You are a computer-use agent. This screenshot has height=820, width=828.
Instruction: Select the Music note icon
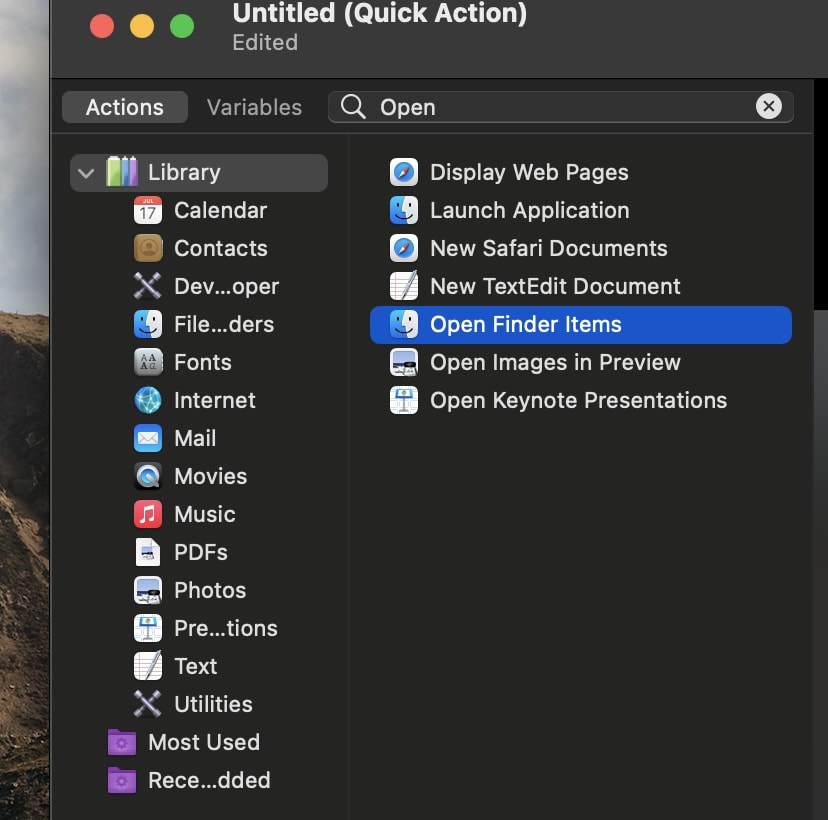click(148, 514)
